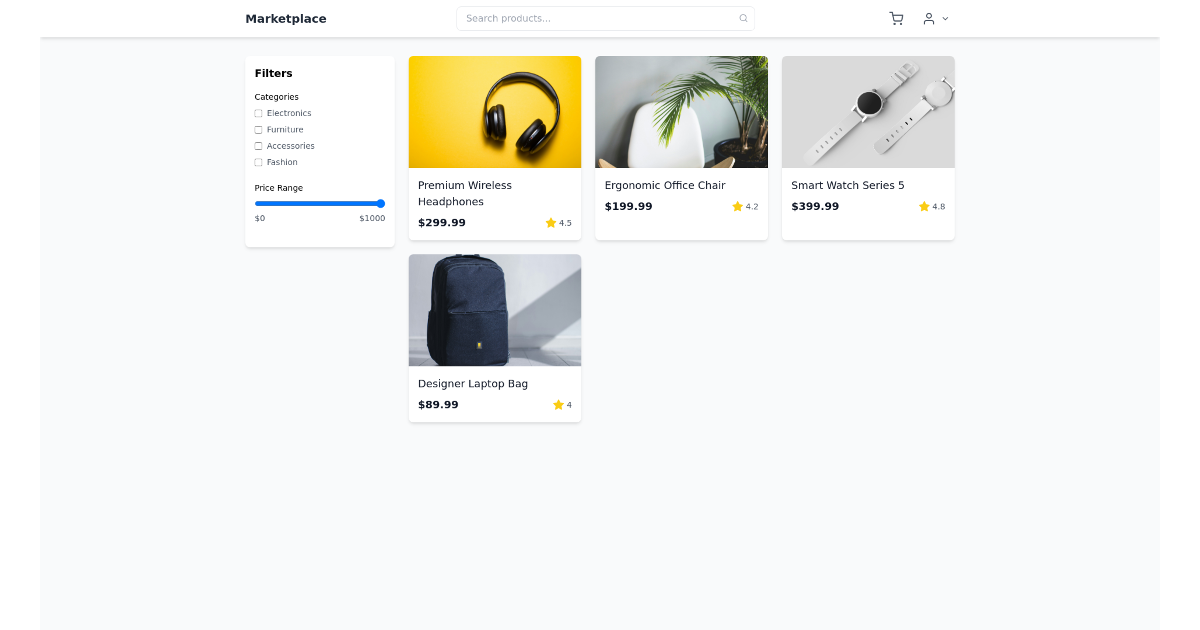1200x630 pixels.
Task: Select the Fashion category checkbox
Action: point(258,162)
